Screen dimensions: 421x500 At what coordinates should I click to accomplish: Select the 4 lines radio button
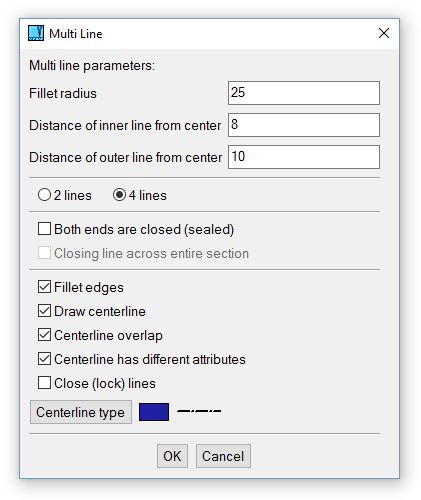point(119,195)
